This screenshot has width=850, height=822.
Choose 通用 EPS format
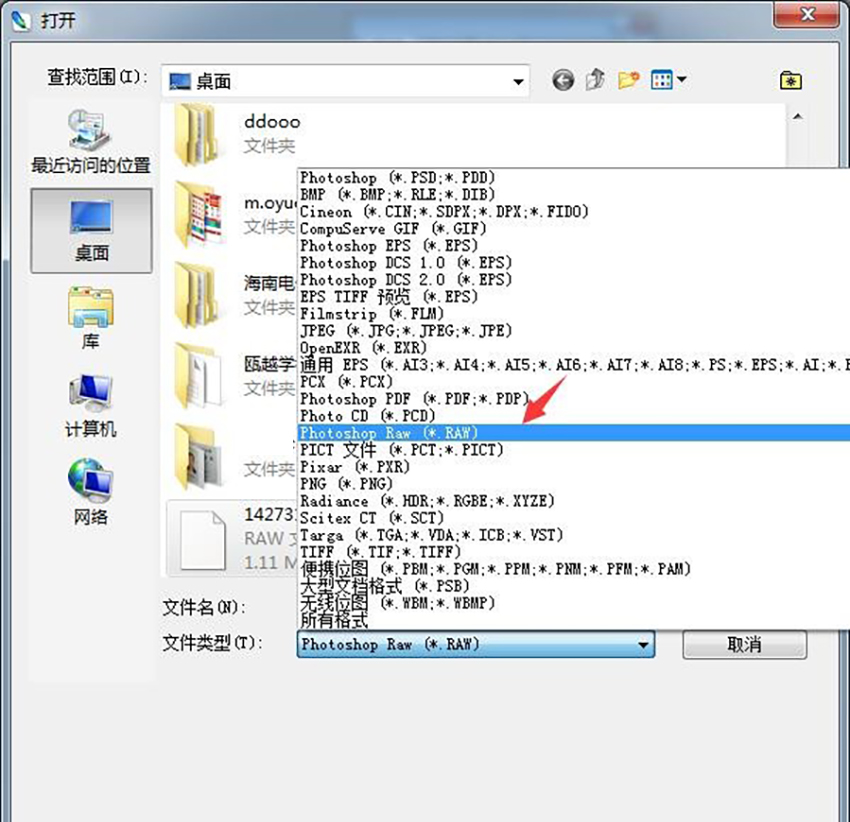pos(574,365)
